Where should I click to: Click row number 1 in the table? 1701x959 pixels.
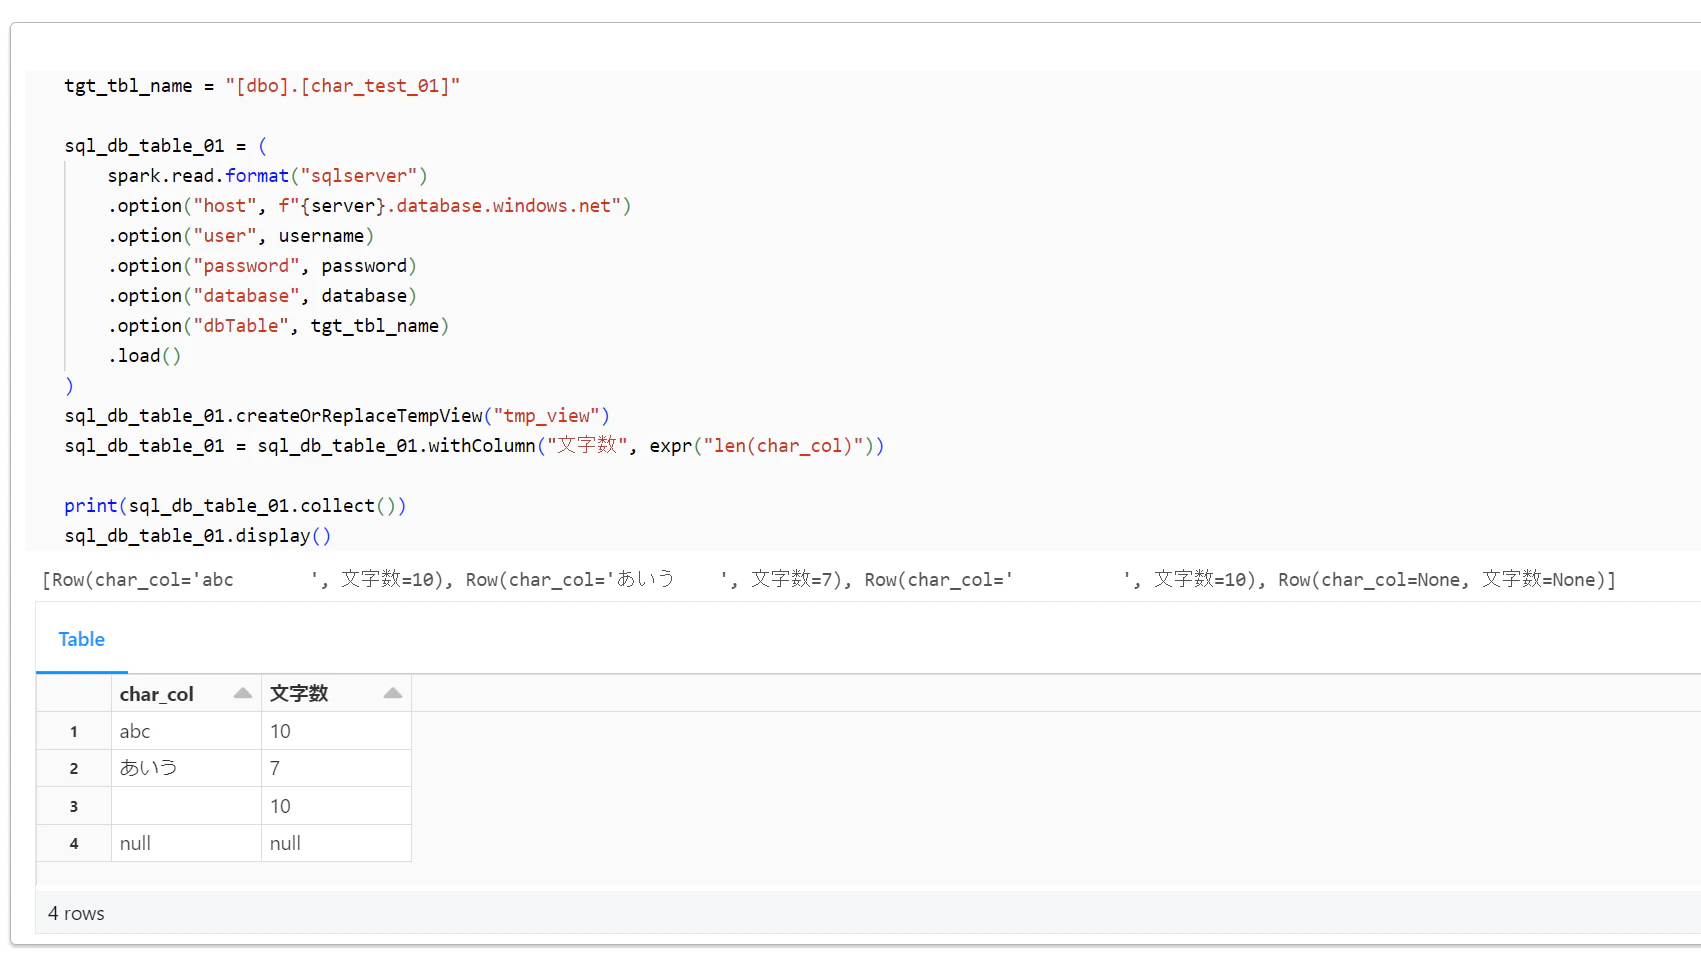[74, 731]
